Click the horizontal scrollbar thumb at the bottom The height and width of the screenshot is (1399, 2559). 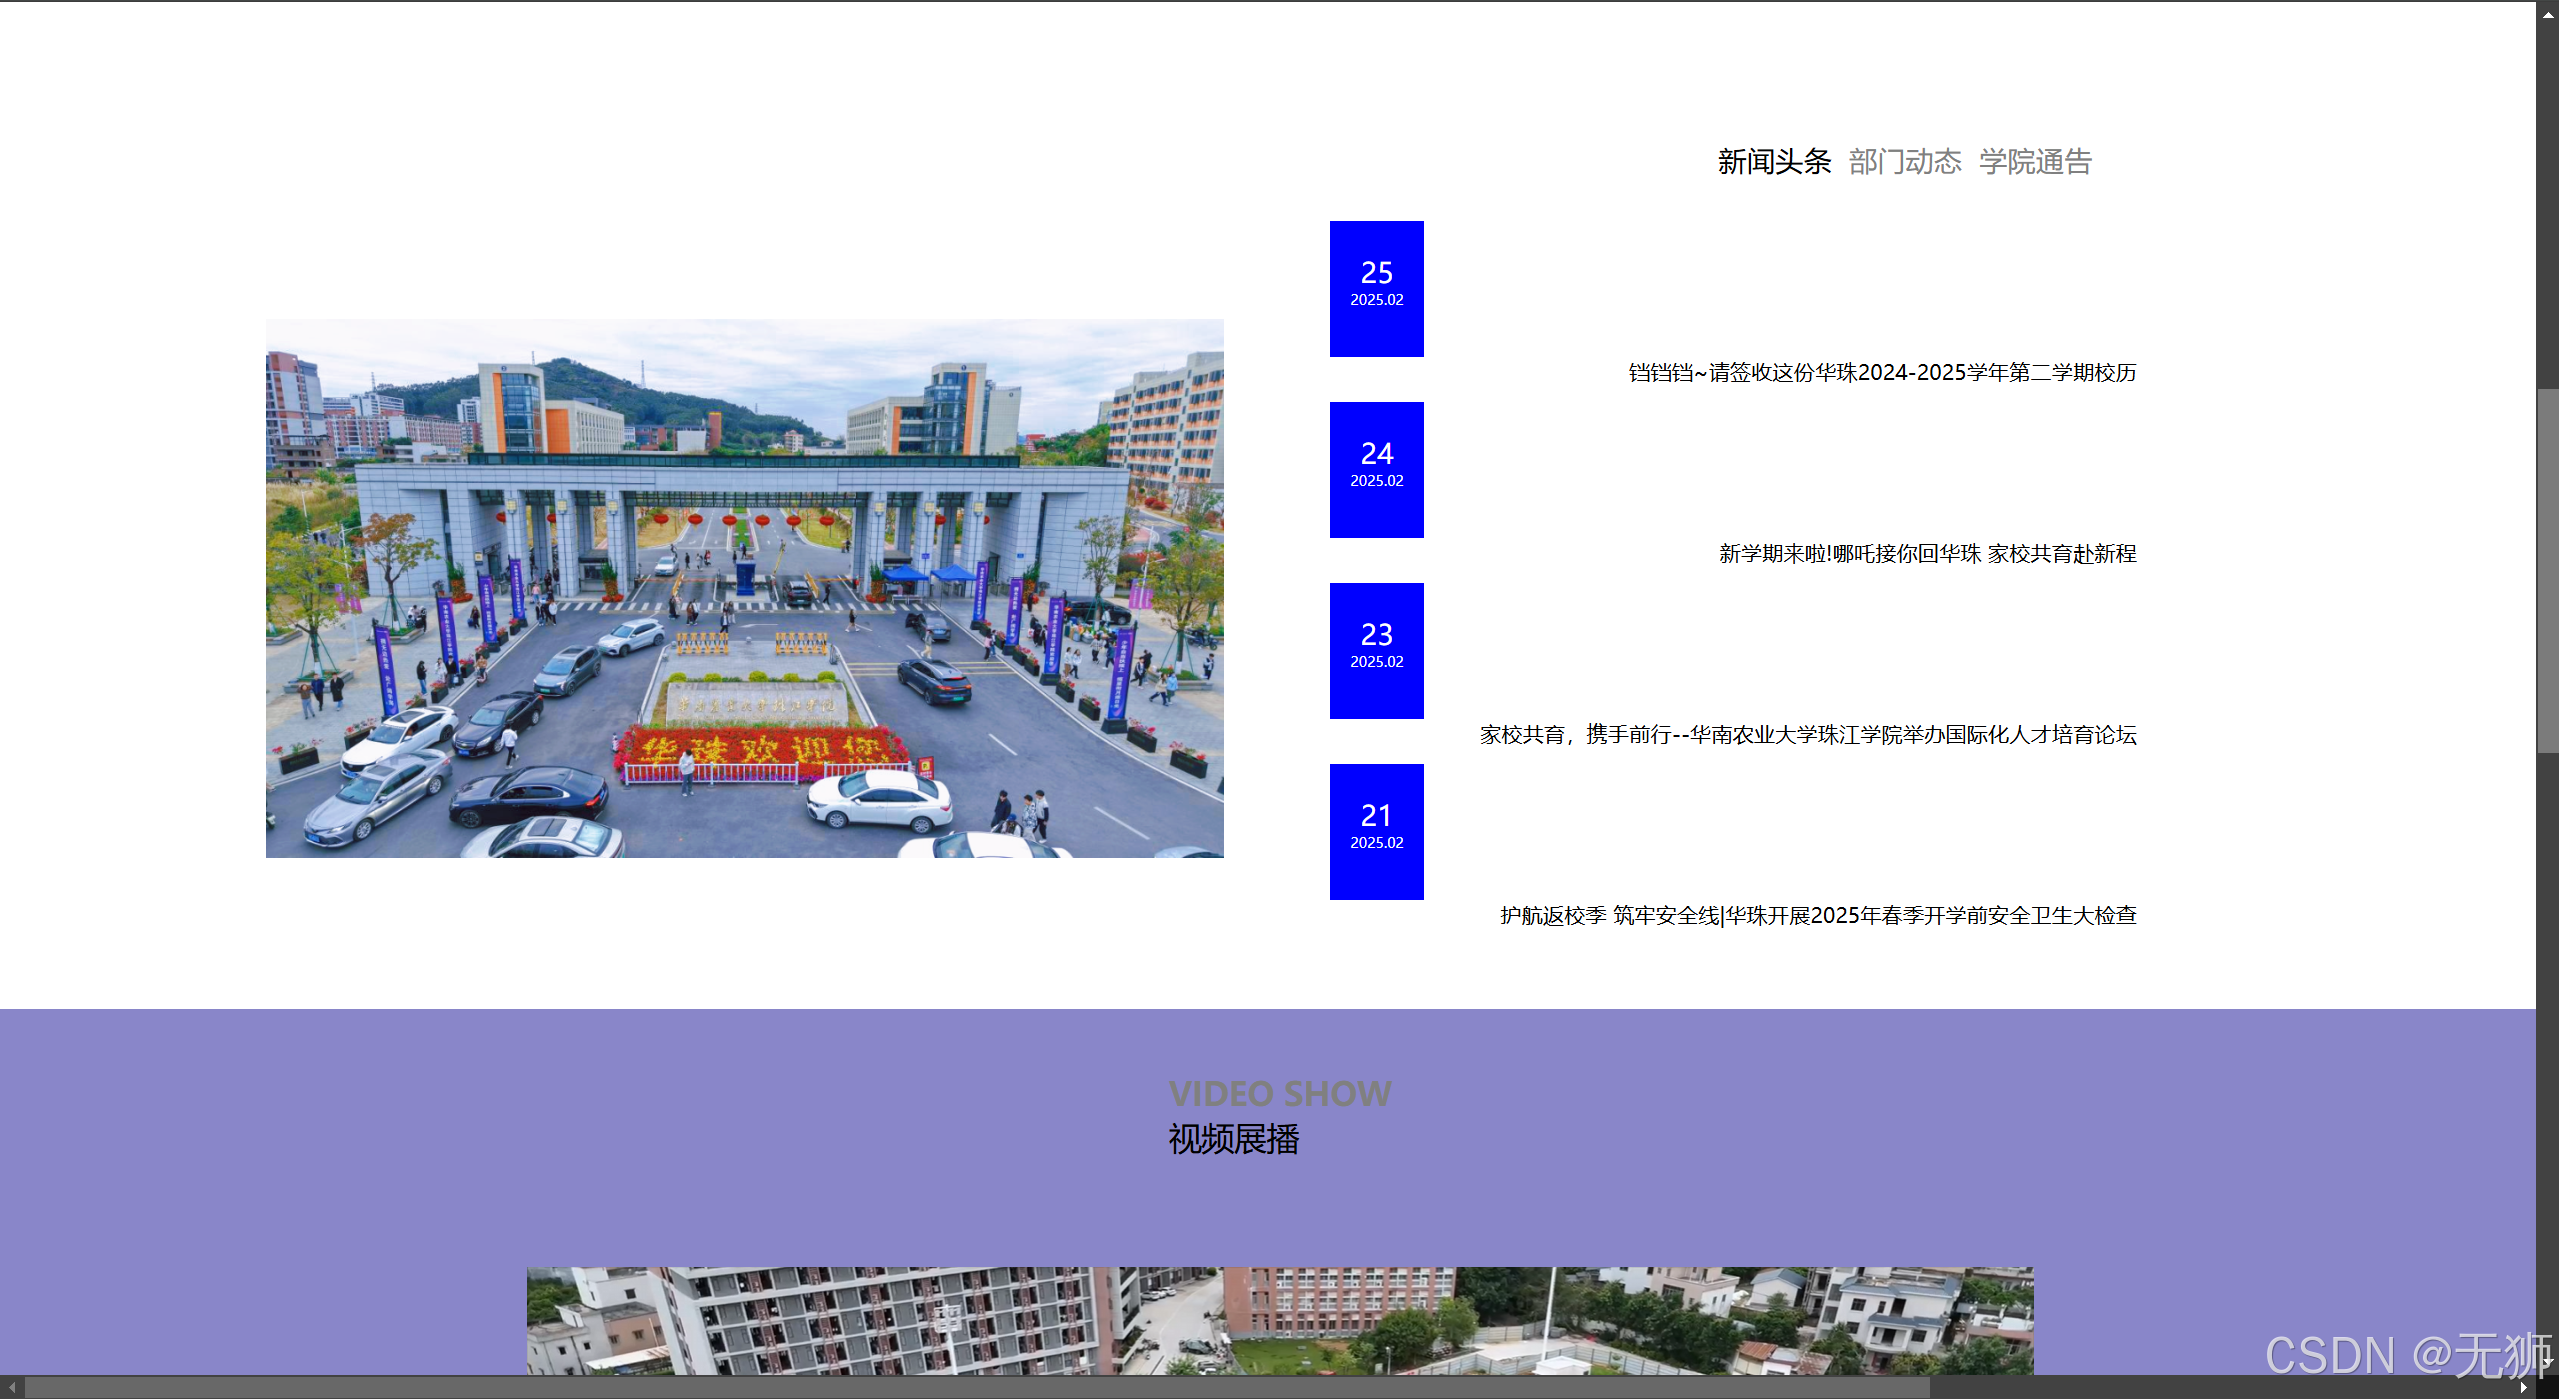(x=975, y=1388)
